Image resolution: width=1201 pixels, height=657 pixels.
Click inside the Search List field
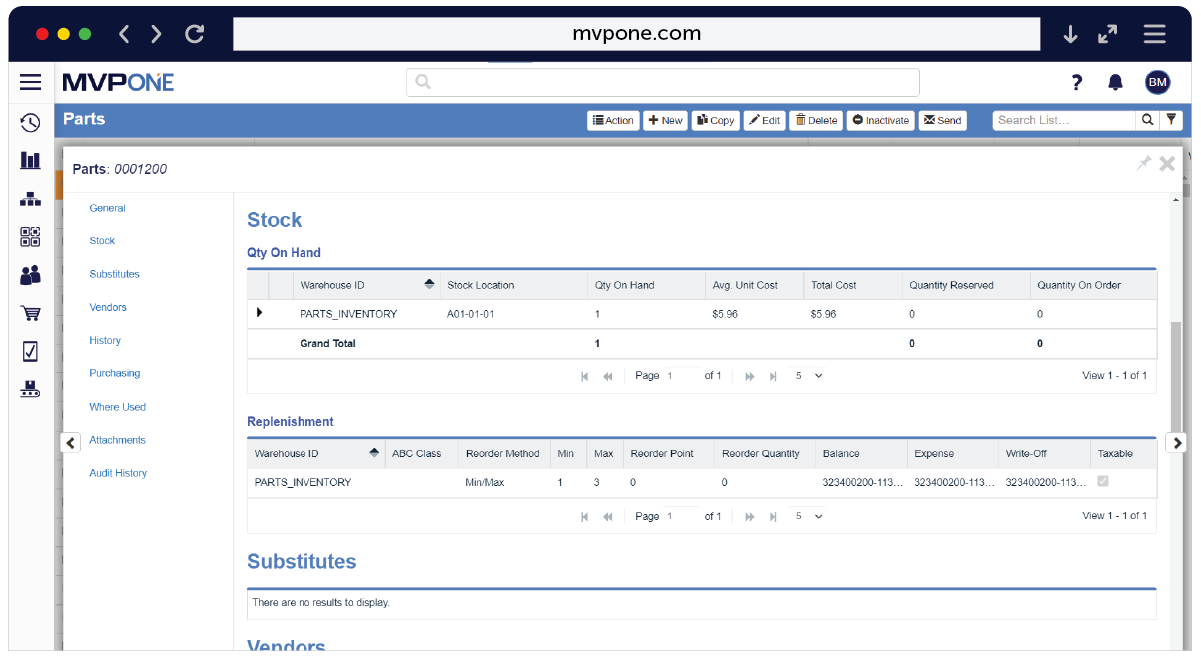[x=1060, y=119]
